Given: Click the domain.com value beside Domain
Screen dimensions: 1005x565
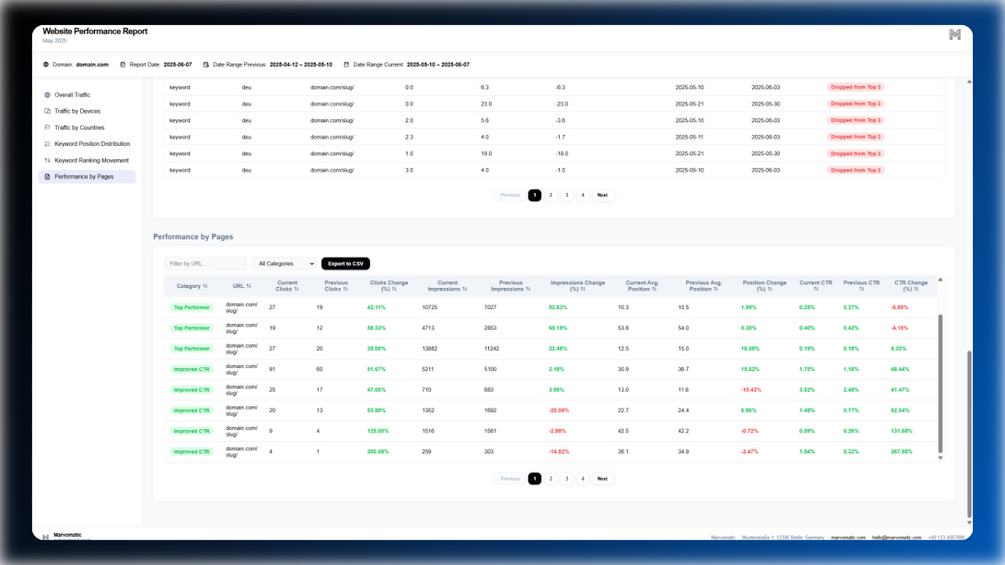Looking at the screenshot, I should (x=92, y=65).
